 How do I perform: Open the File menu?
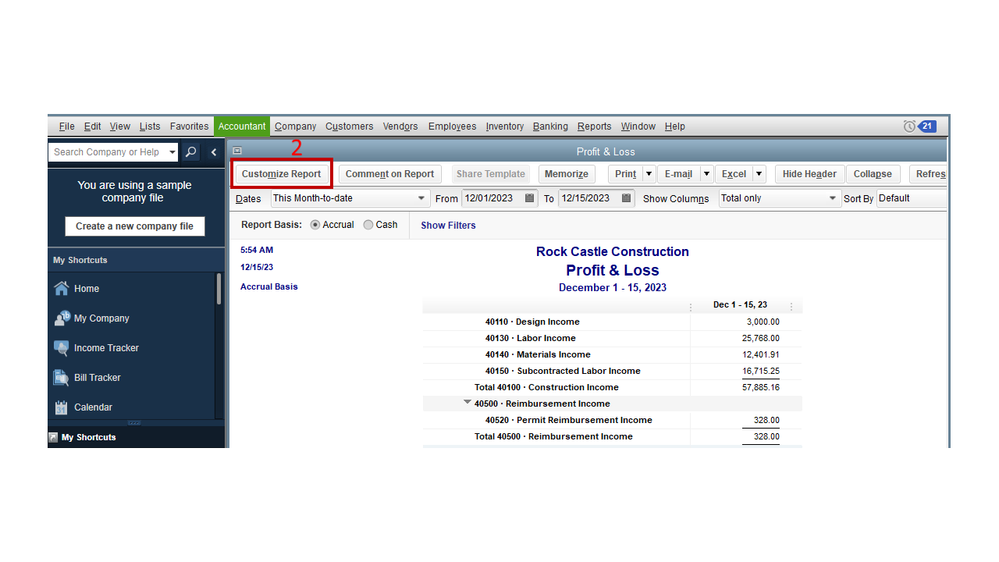tap(66, 126)
